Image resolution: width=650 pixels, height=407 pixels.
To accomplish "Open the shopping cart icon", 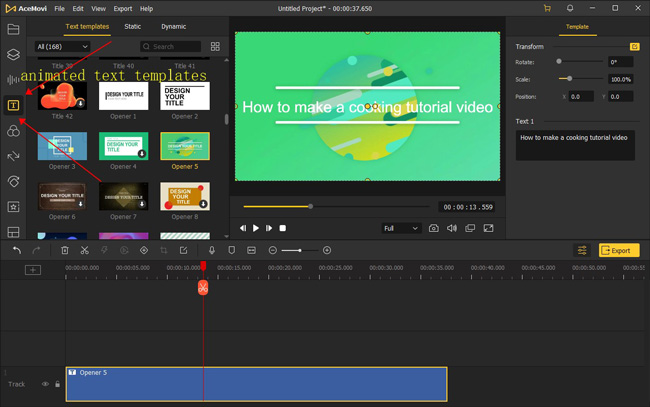I will pos(547,8).
